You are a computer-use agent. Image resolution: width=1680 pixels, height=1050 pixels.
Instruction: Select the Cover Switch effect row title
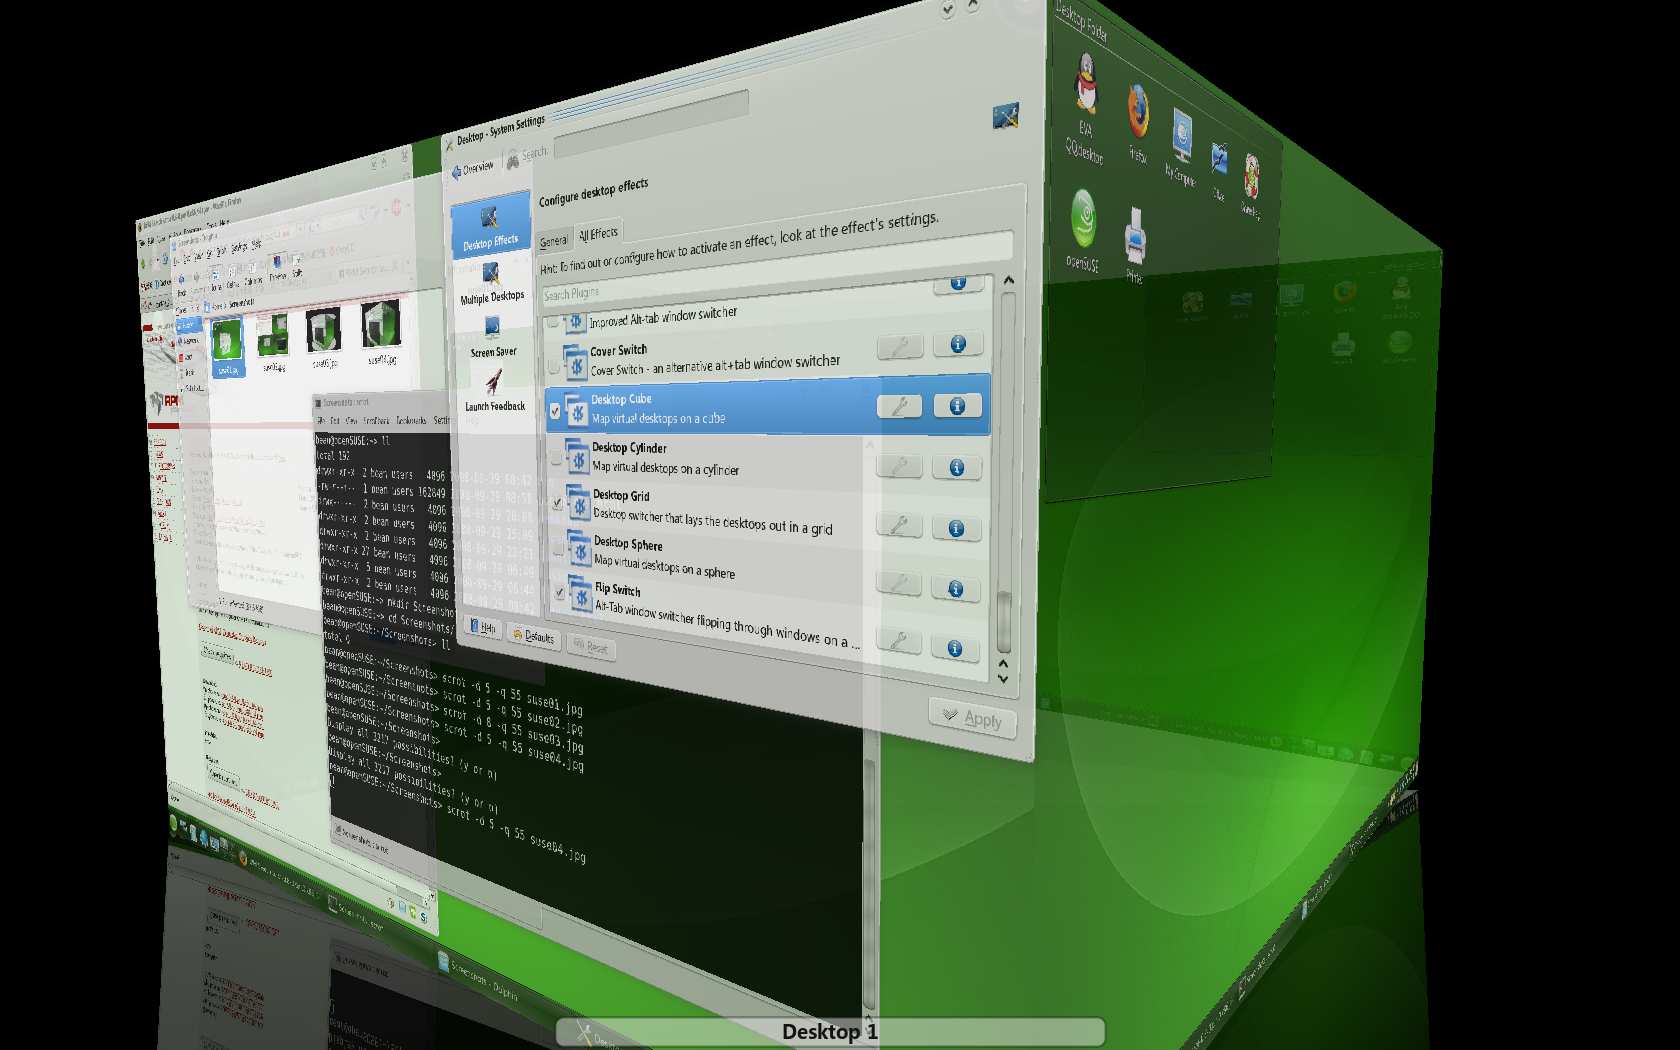click(x=619, y=350)
